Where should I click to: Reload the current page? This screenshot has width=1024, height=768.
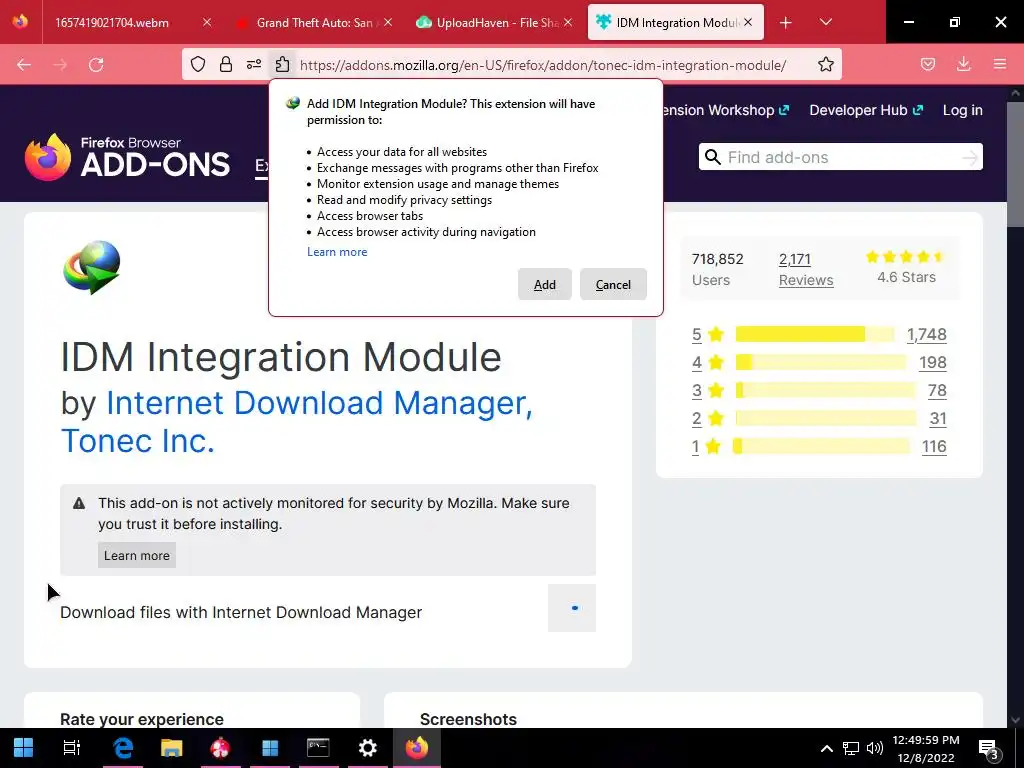pyautogui.click(x=96, y=65)
